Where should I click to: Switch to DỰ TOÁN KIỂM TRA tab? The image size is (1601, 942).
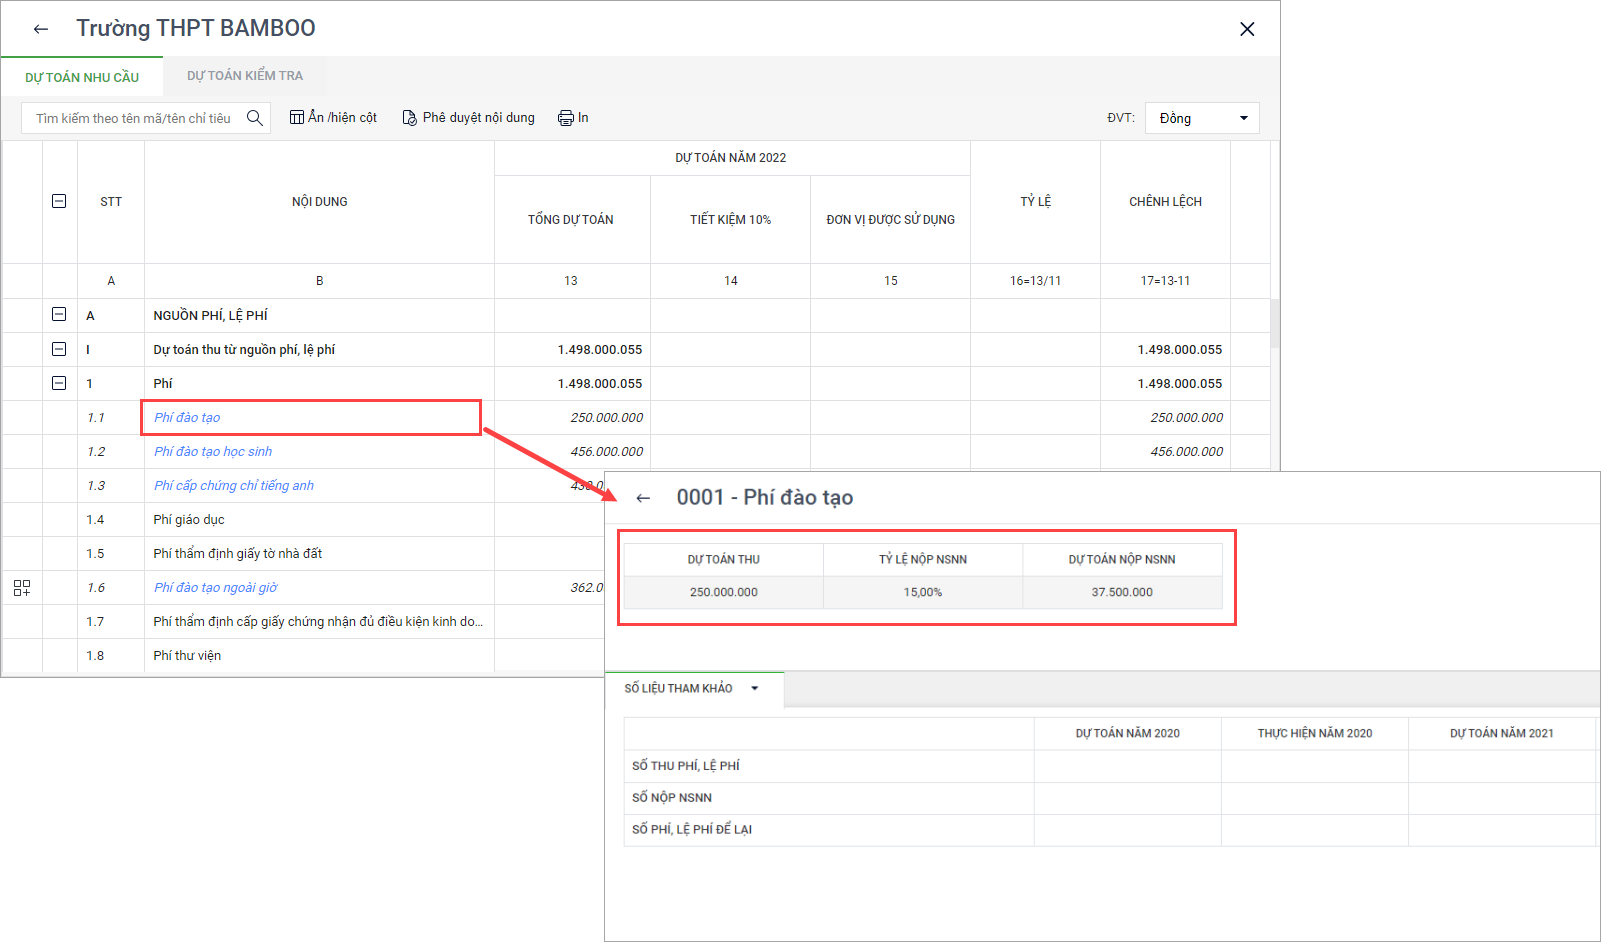tap(245, 76)
